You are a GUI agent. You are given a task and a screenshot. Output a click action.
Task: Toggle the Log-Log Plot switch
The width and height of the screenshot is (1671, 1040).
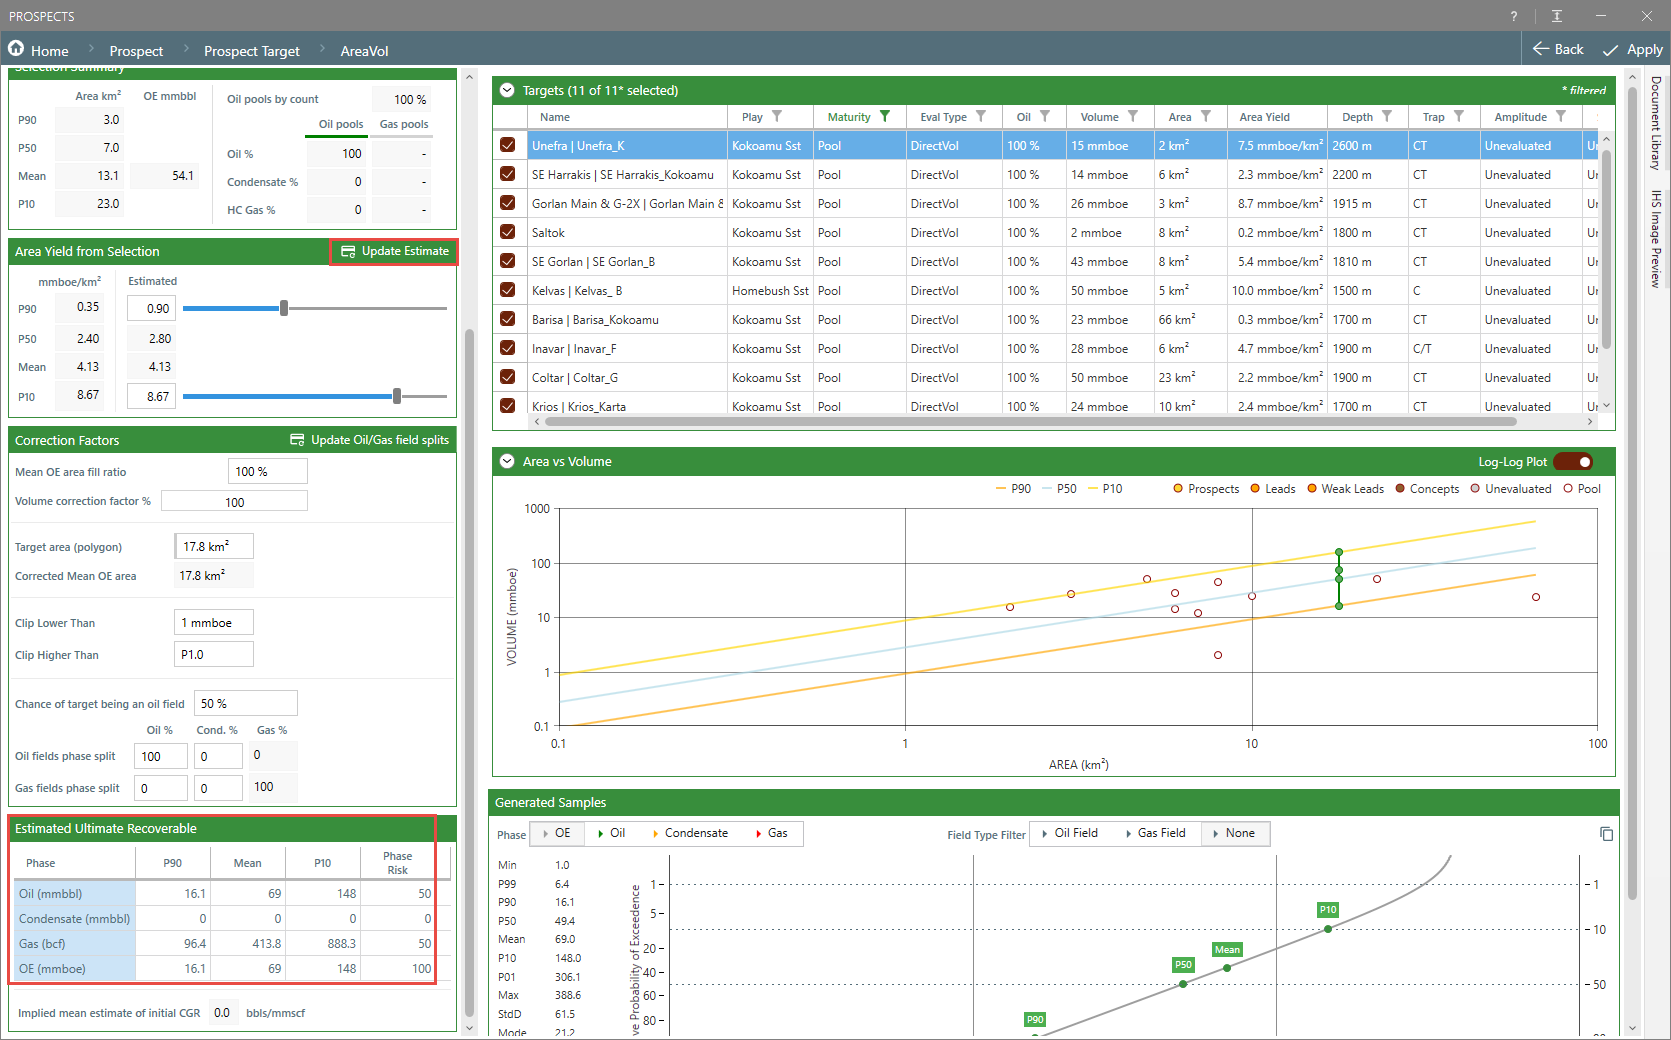(x=1573, y=462)
